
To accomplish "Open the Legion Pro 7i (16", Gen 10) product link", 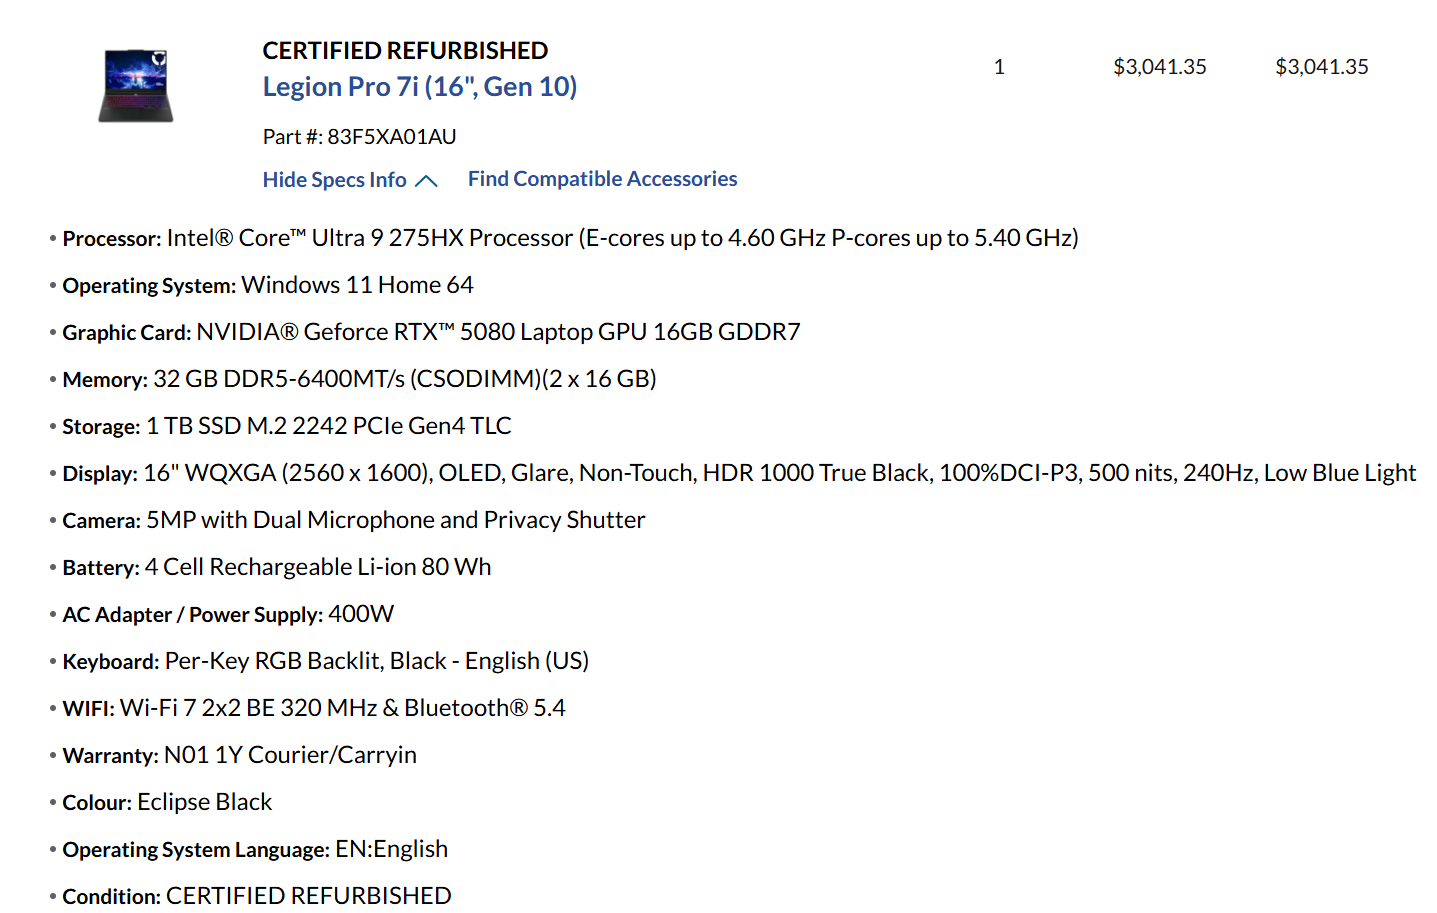I will point(420,87).
